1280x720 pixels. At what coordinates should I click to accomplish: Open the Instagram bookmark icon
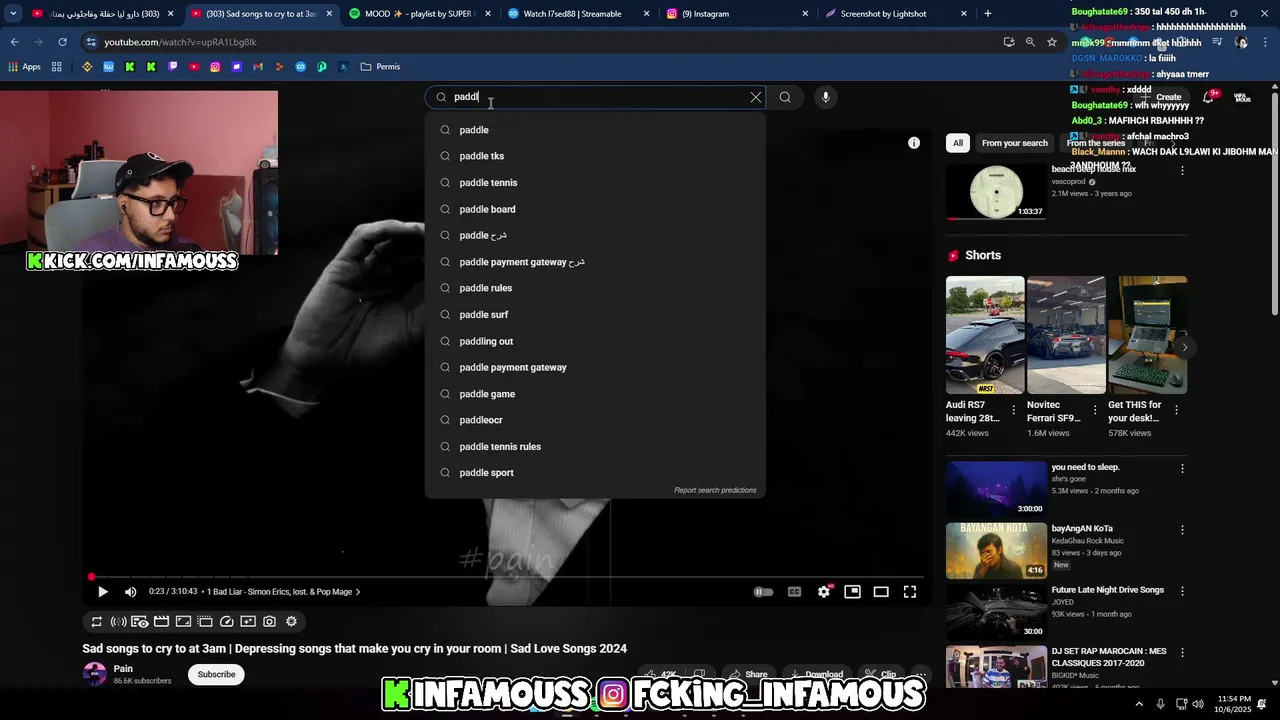(215, 67)
